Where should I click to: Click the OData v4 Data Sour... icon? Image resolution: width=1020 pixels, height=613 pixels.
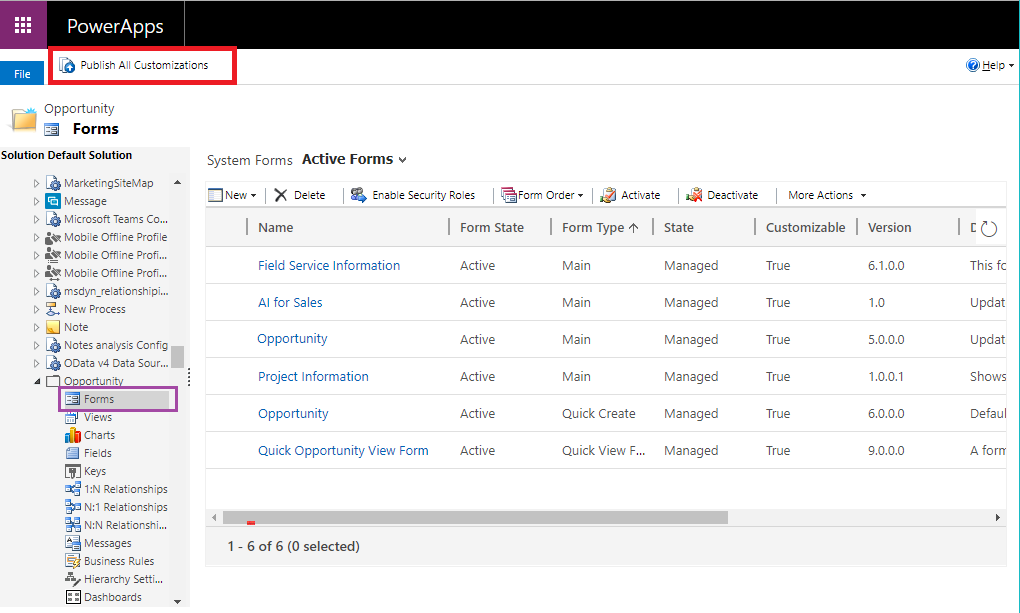pyautogui.click(x=53, y=363)
